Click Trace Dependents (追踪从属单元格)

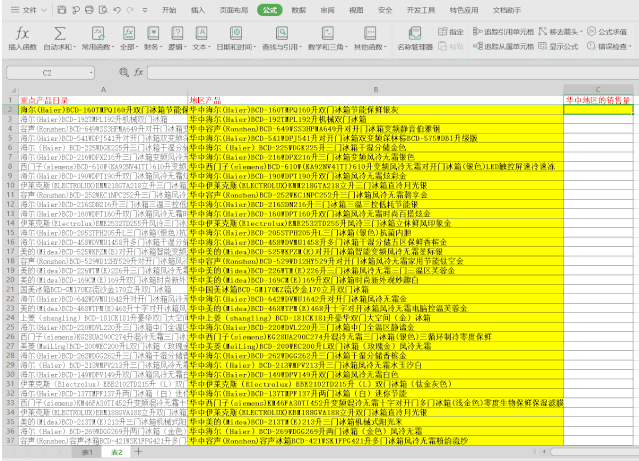503,46
